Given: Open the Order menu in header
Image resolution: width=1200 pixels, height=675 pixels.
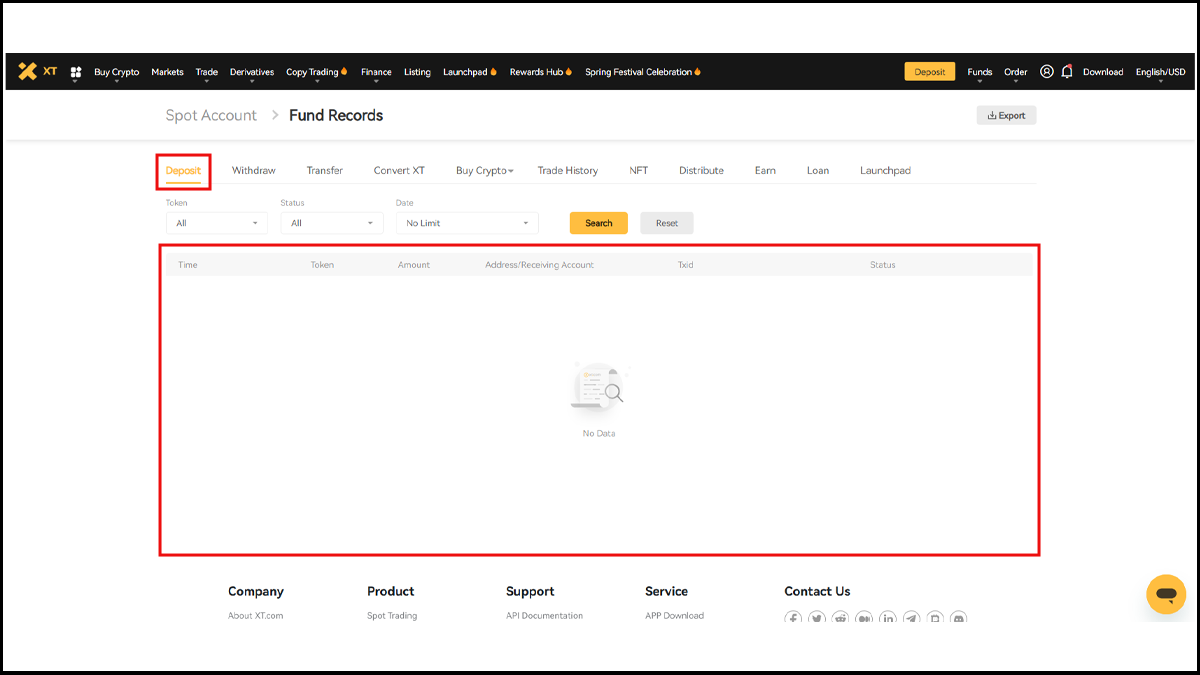Looking at the screenshot, I should click(x=1016, y=72).
